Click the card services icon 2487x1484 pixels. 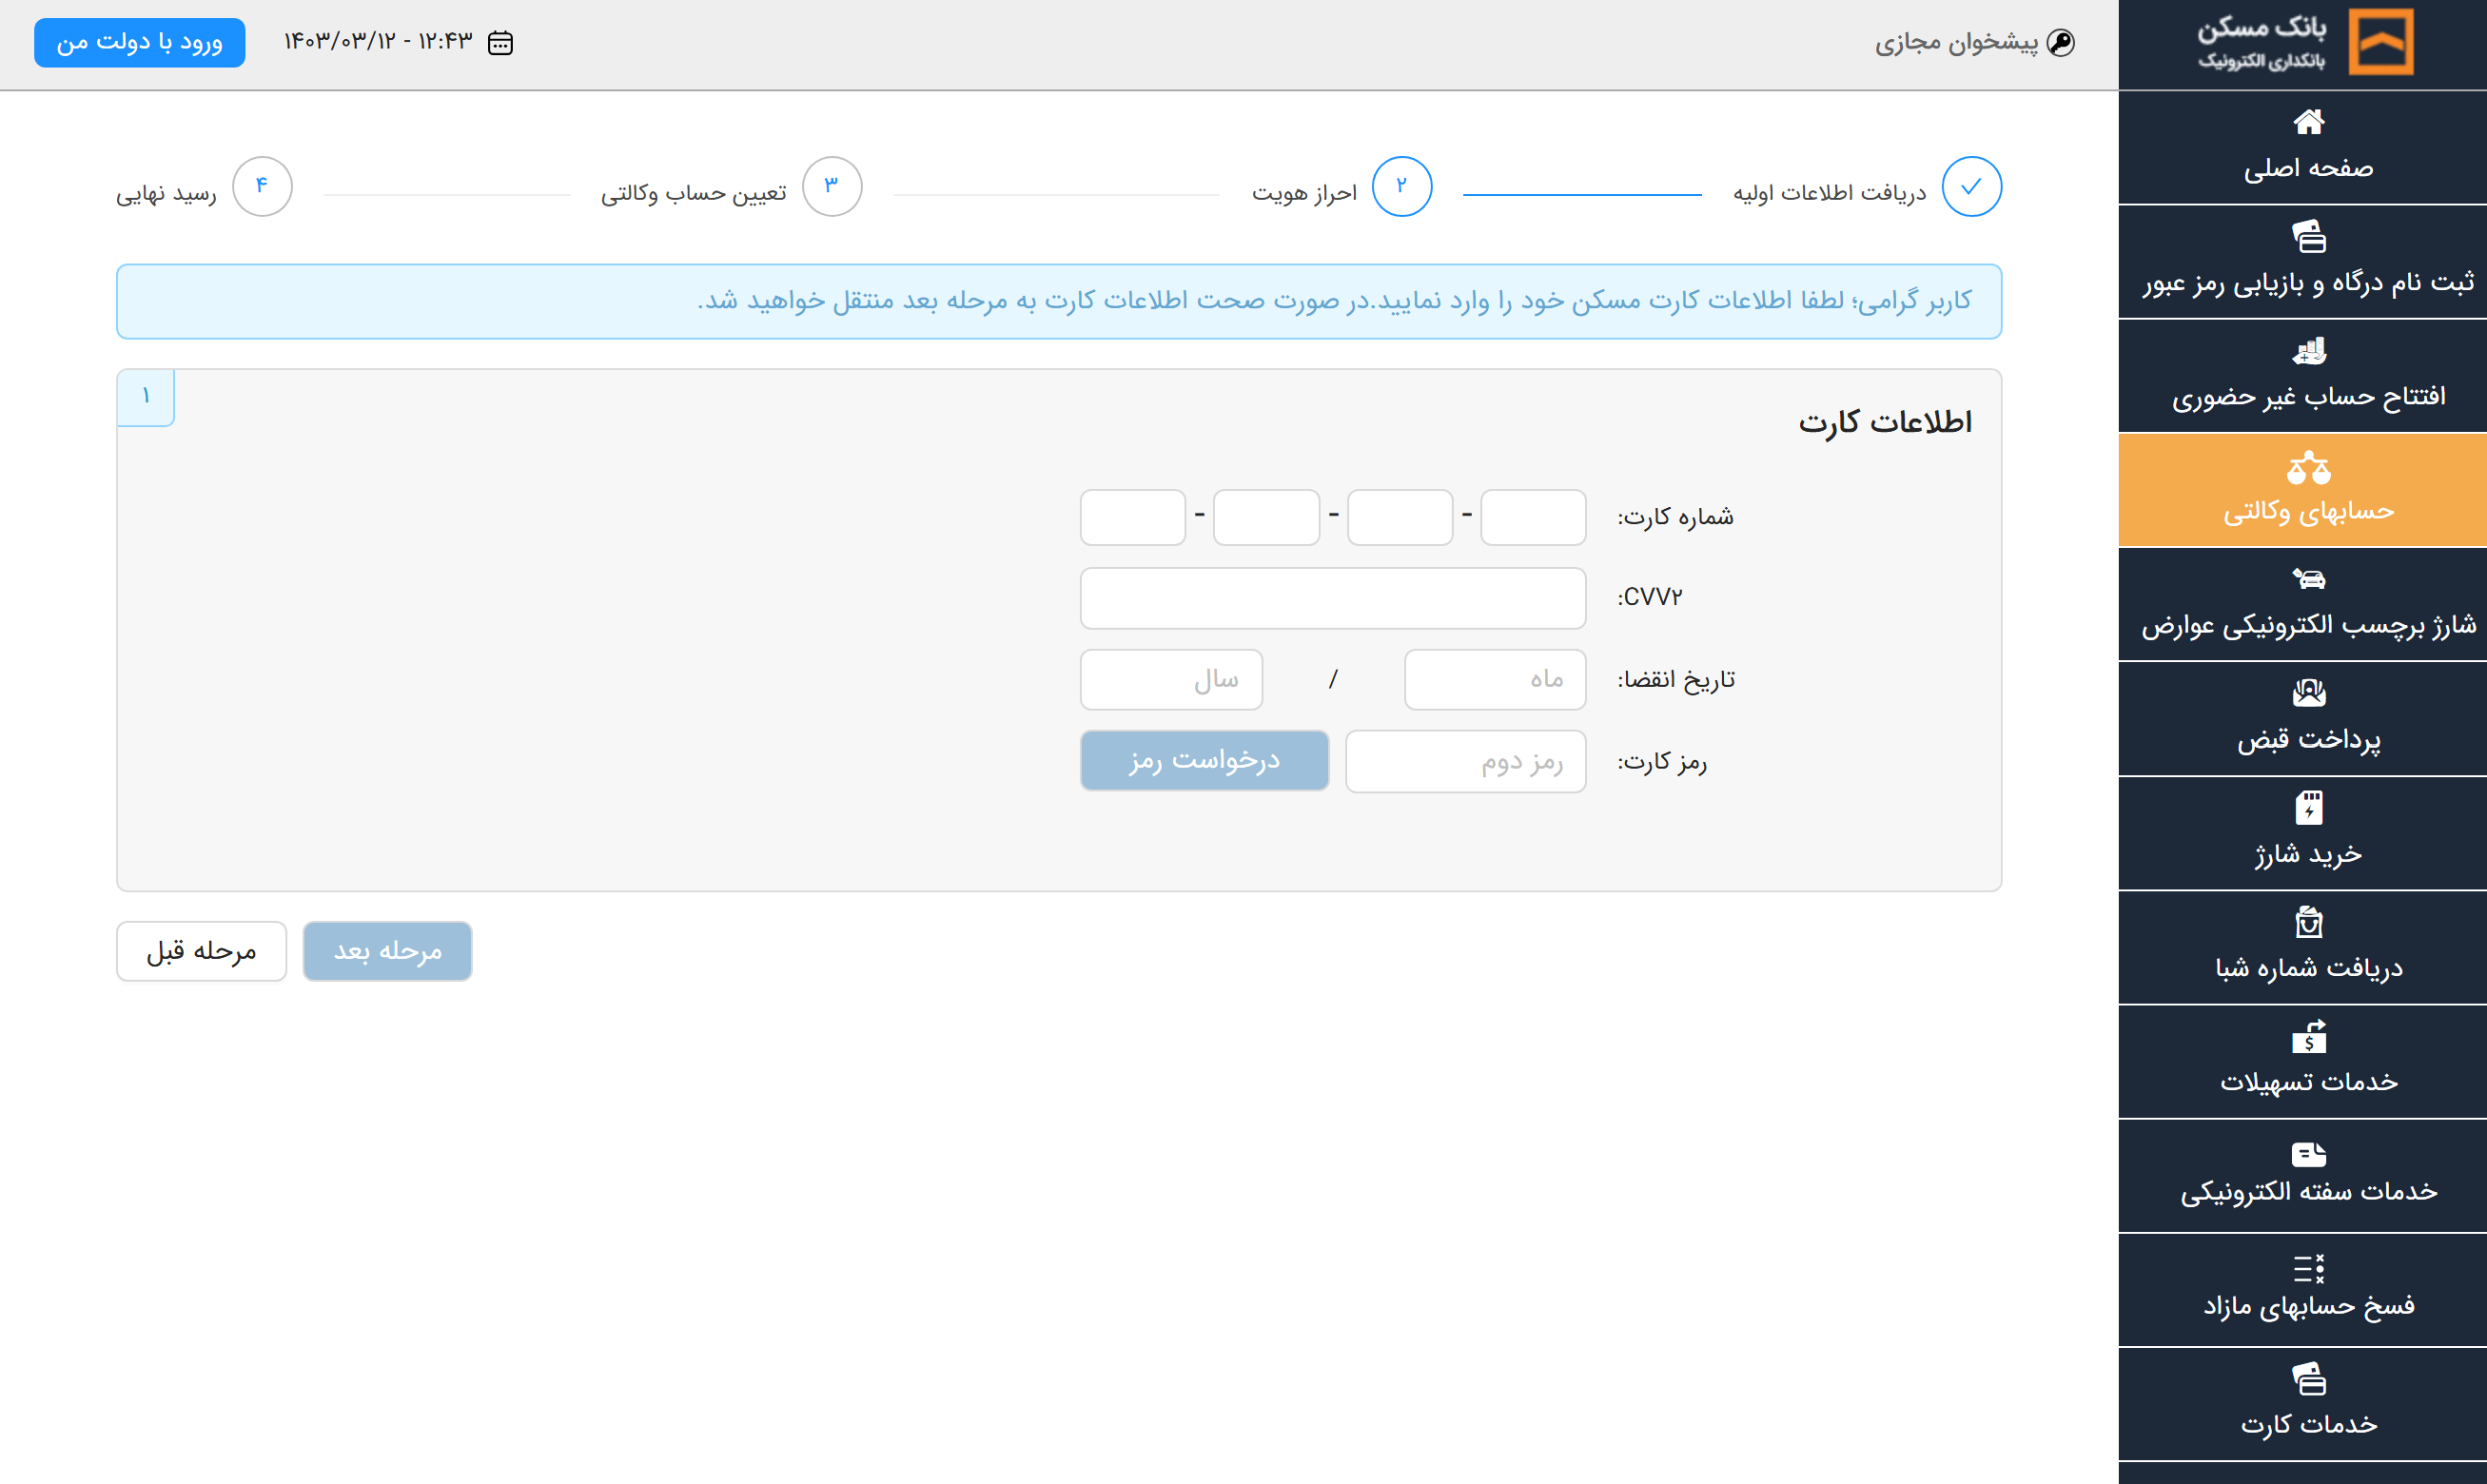click(2308, 1379)
